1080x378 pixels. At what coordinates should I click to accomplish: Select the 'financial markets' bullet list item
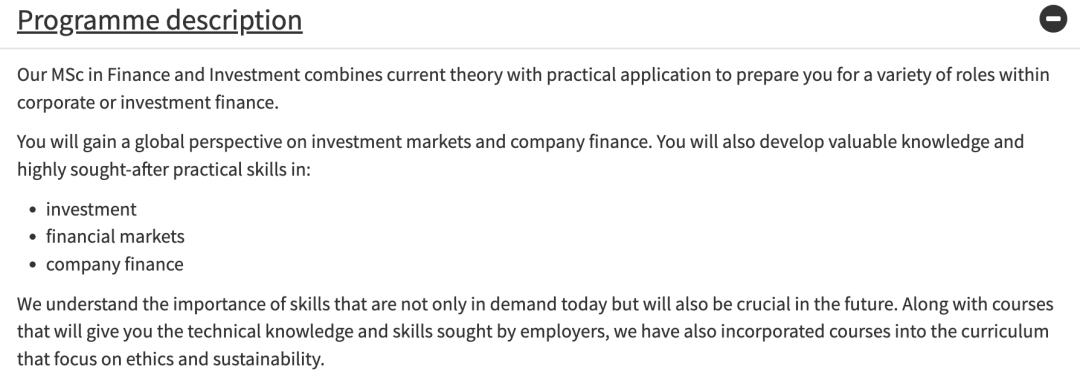115,237
